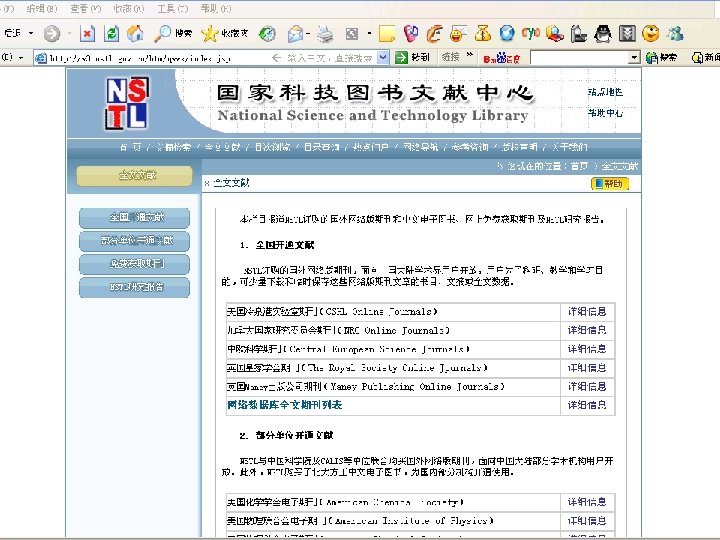The image size is (720, 540).
Task: Open the Search (搜索) magnifier tool
Action: point(172,34)
